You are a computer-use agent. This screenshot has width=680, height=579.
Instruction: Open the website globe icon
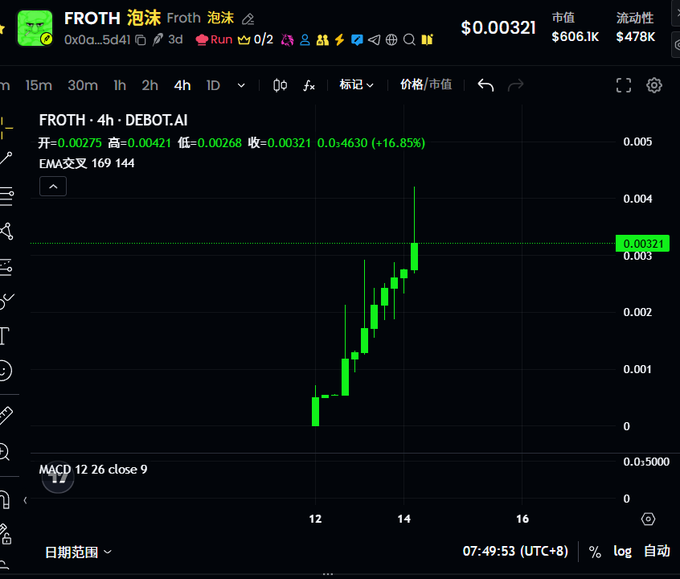point(391,40)
